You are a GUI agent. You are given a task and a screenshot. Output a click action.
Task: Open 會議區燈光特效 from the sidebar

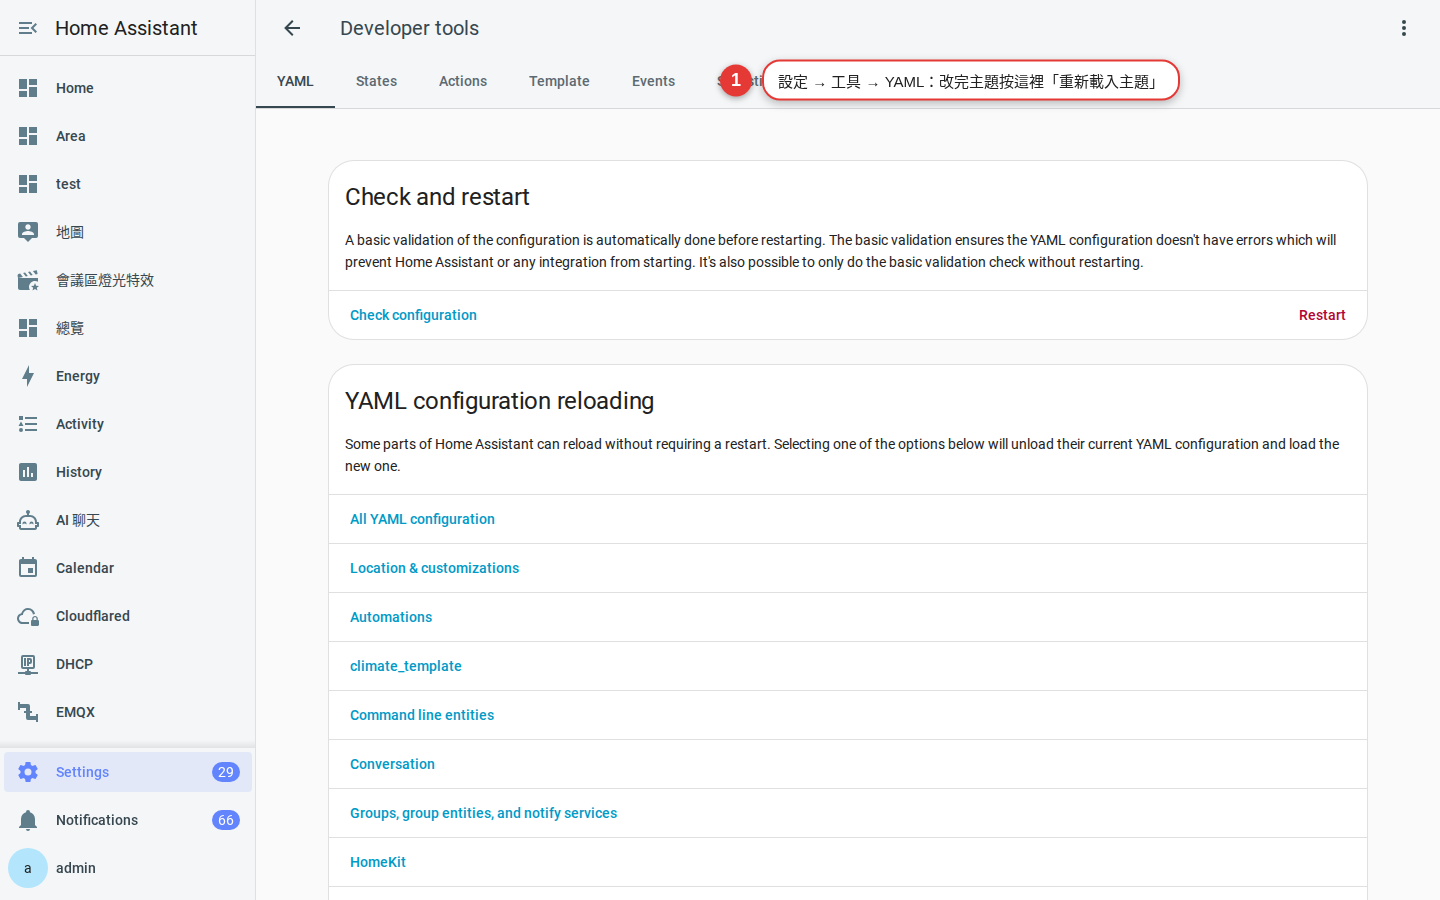(x=128, y=280)
